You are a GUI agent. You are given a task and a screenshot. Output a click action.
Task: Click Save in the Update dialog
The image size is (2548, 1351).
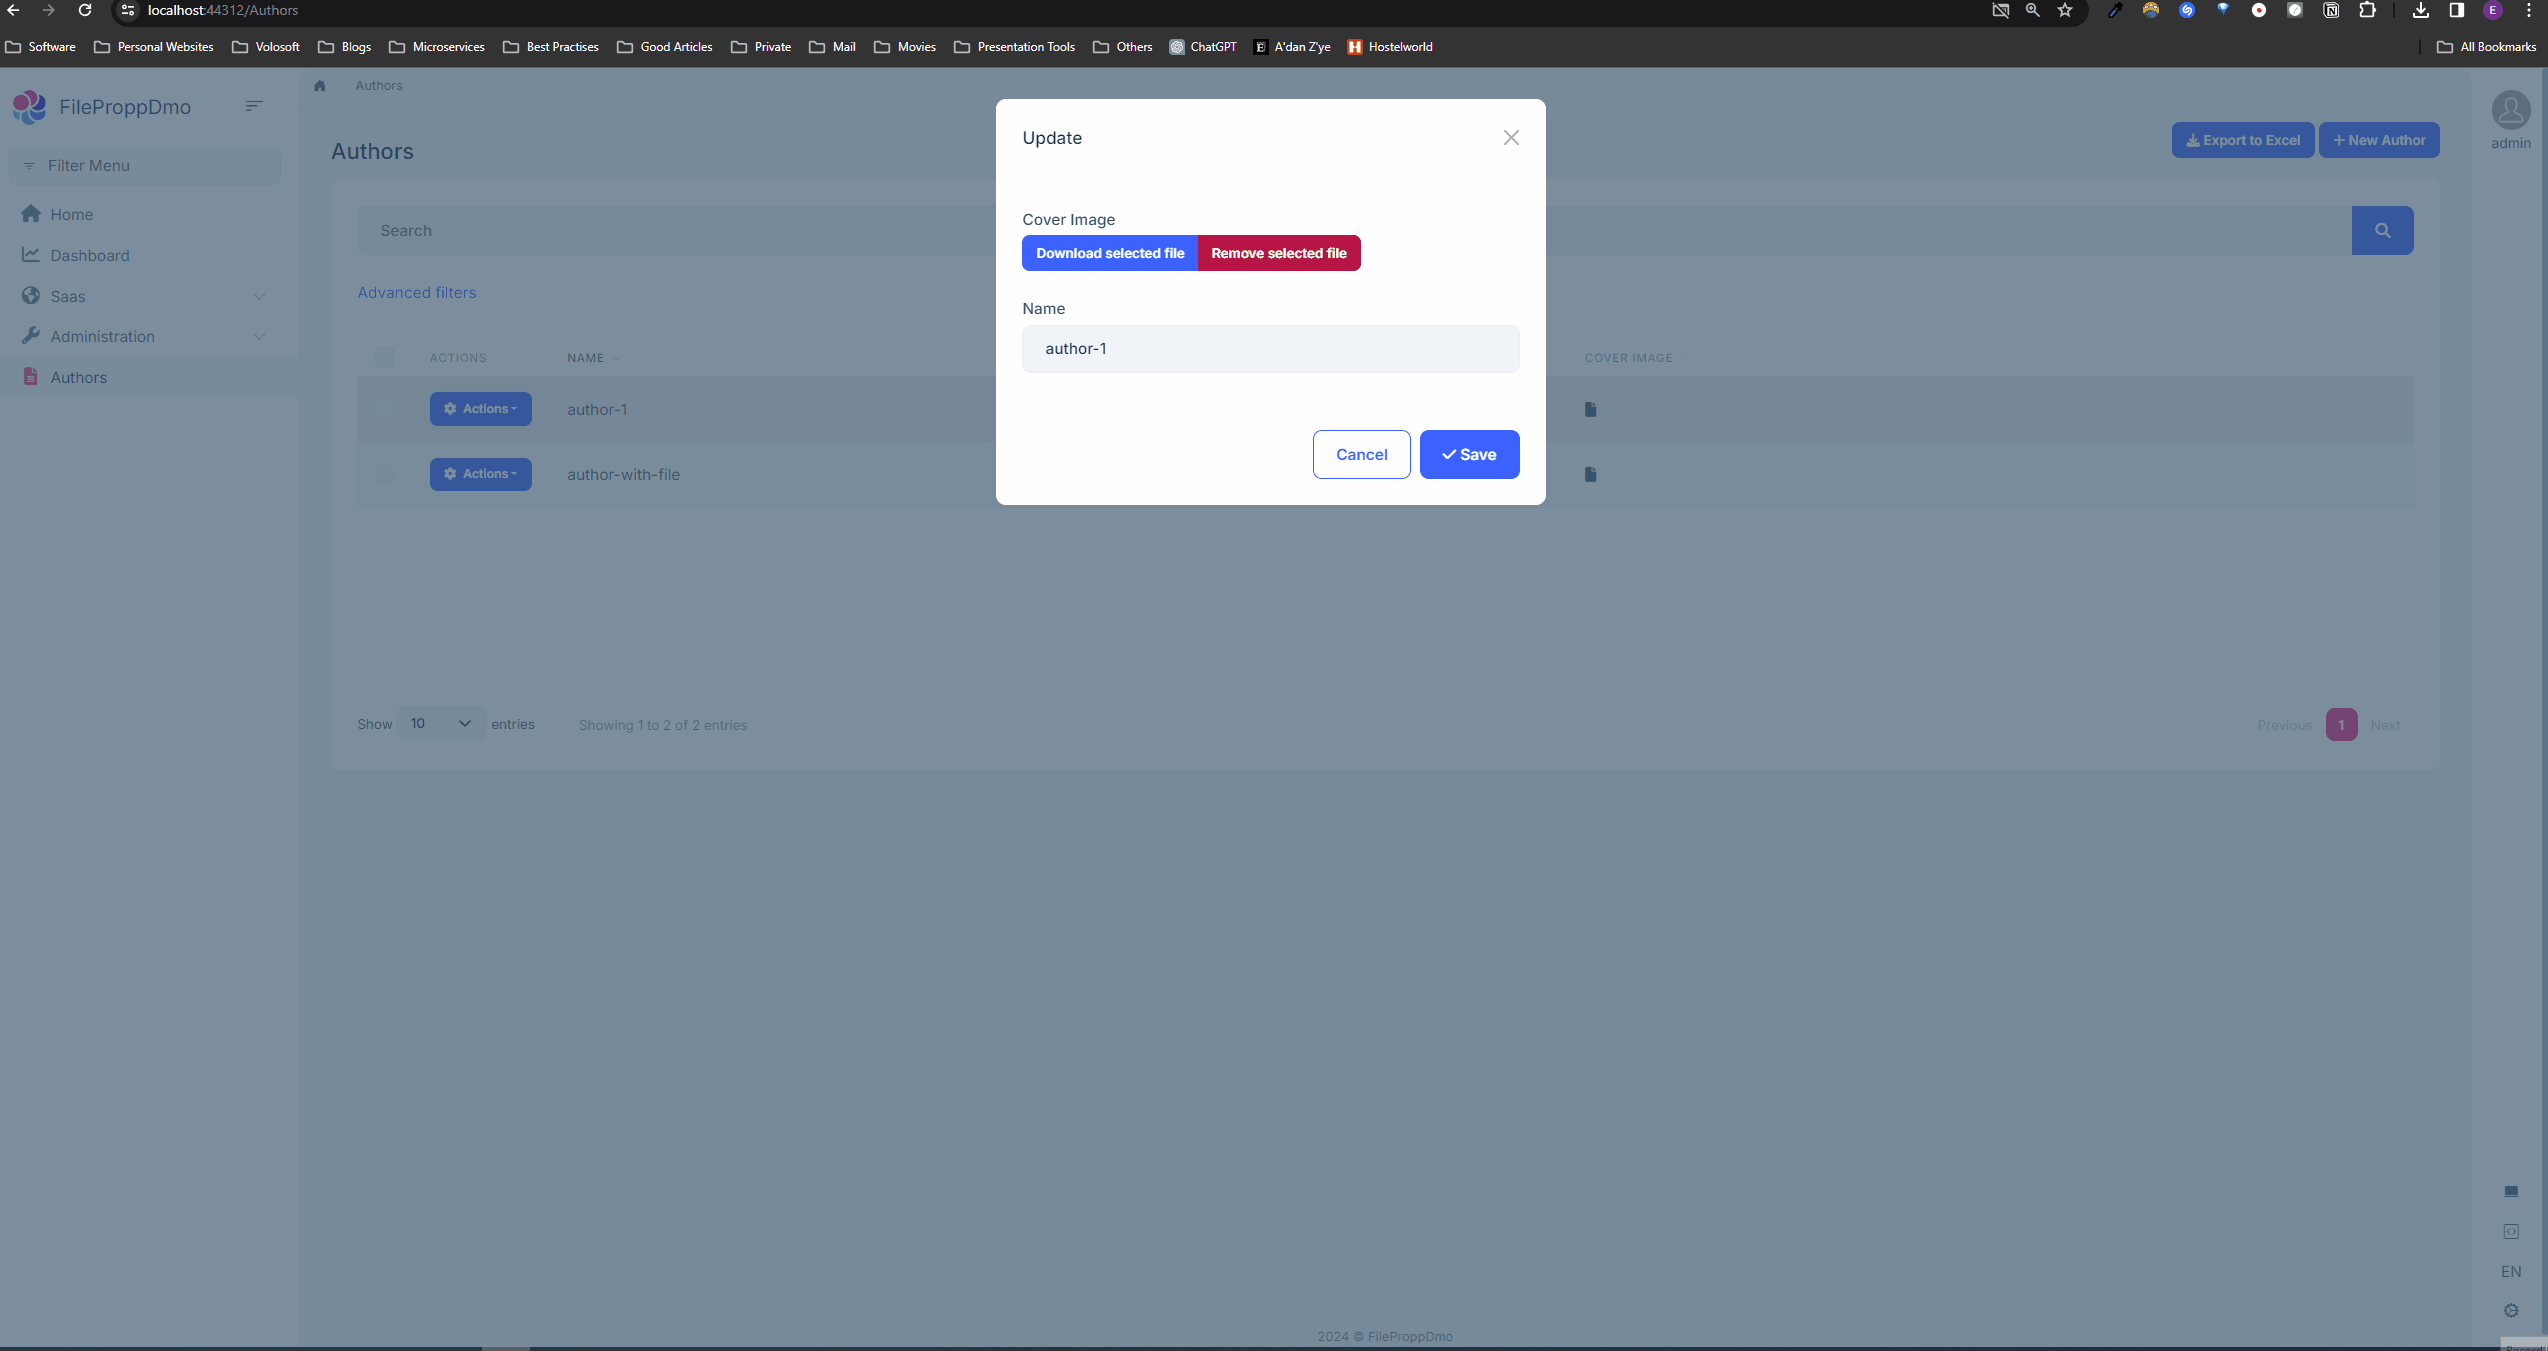(x=1469, y=455)
